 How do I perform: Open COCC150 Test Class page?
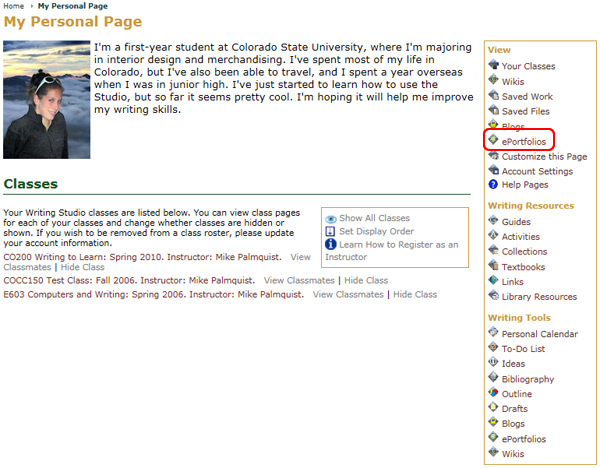pos(129,280)
